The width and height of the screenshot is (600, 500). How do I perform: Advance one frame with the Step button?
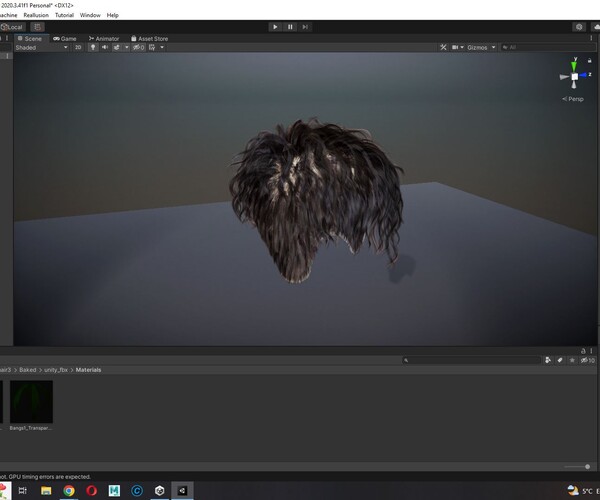[x=305, y=27]
